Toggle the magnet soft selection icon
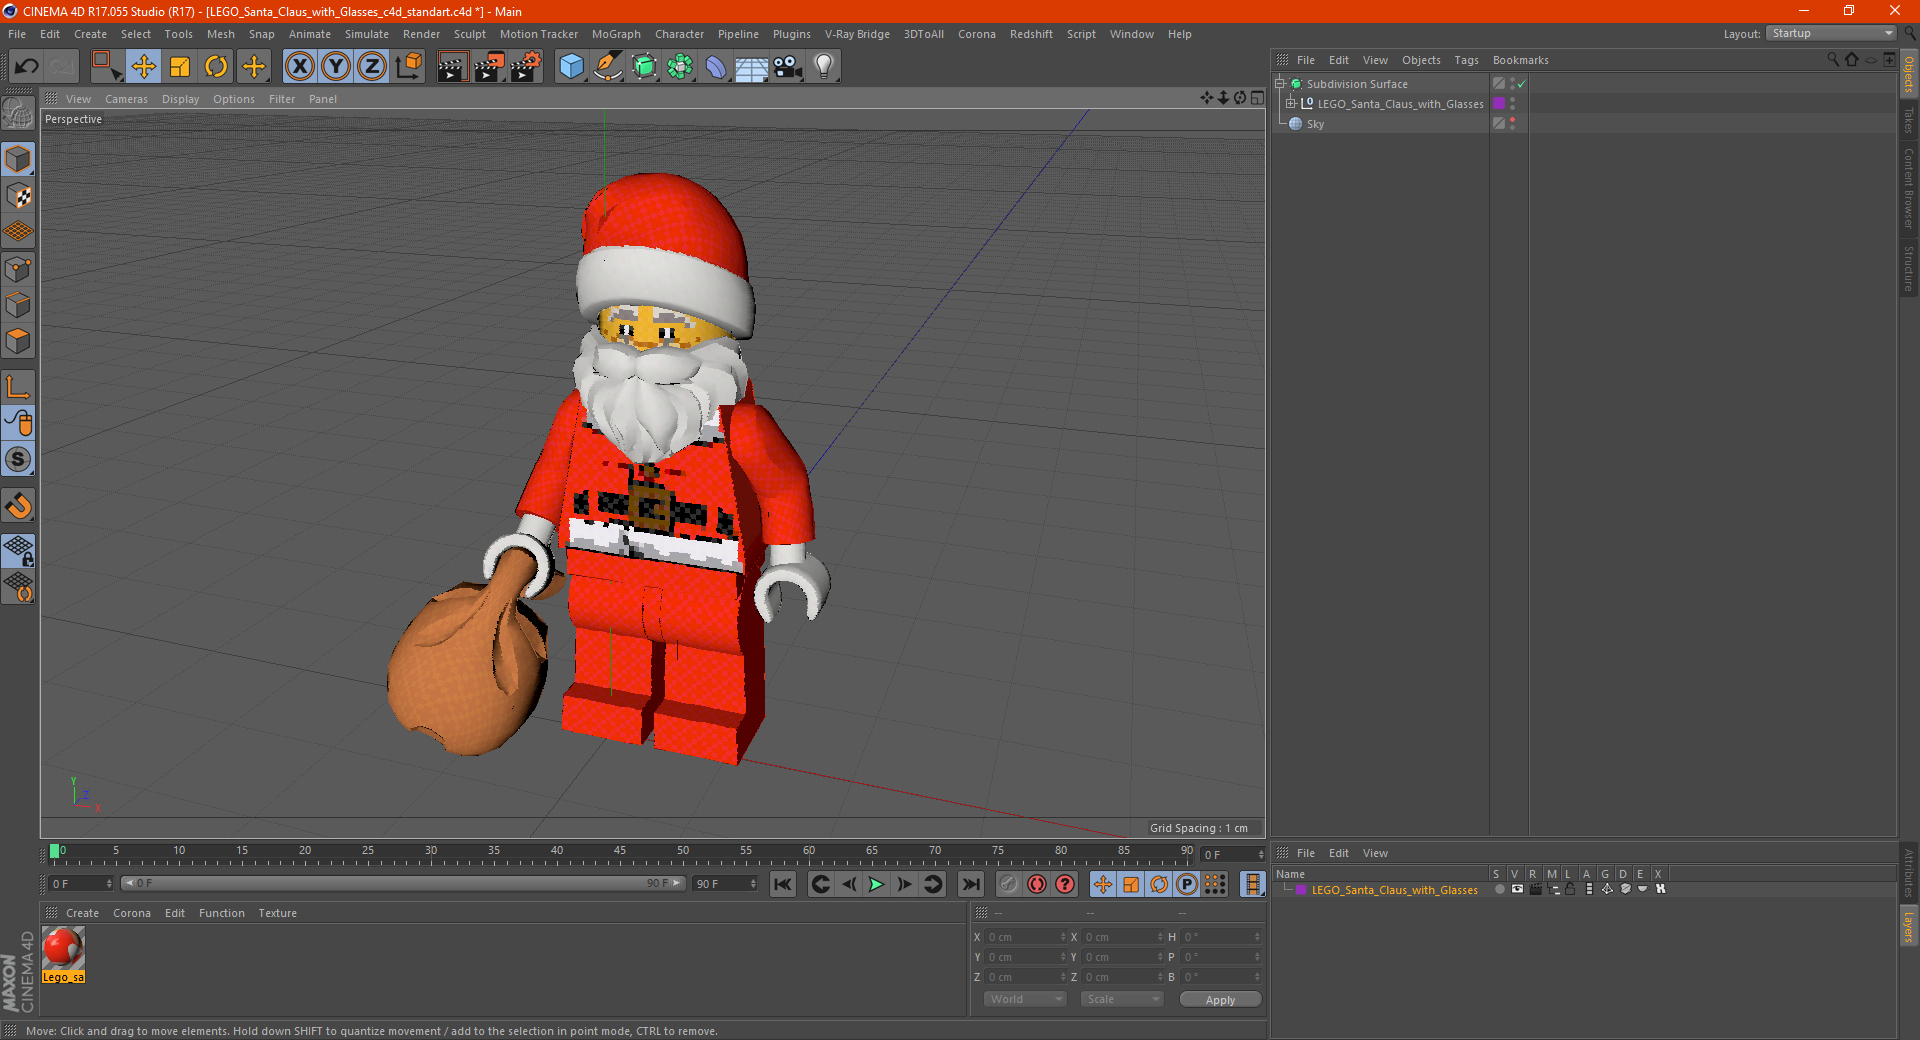1920x1040 pixels. [x=18, y=505]
